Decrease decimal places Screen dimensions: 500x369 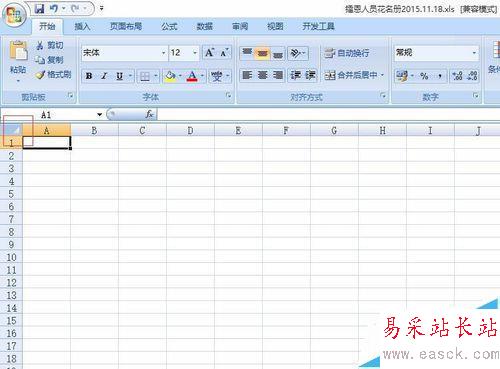click(x=472, y=76)
